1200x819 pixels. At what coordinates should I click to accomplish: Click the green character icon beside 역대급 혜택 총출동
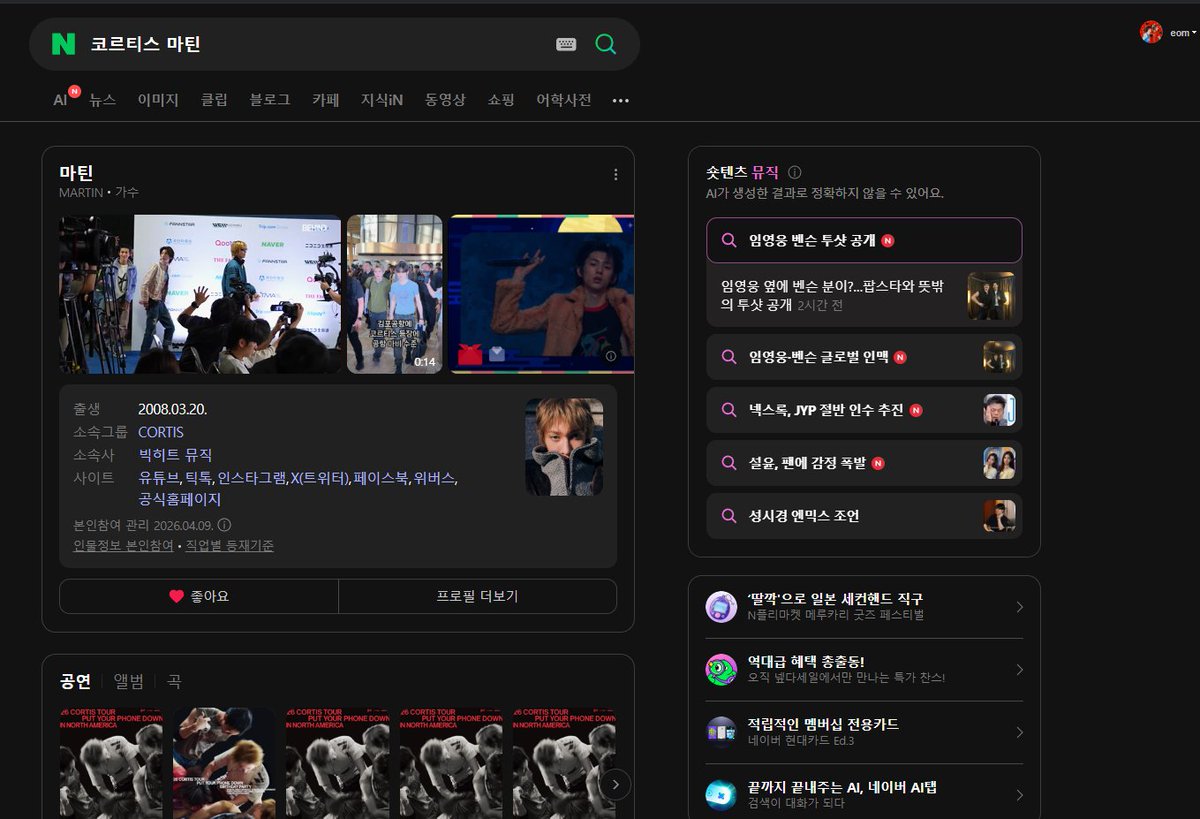[721, 670]
